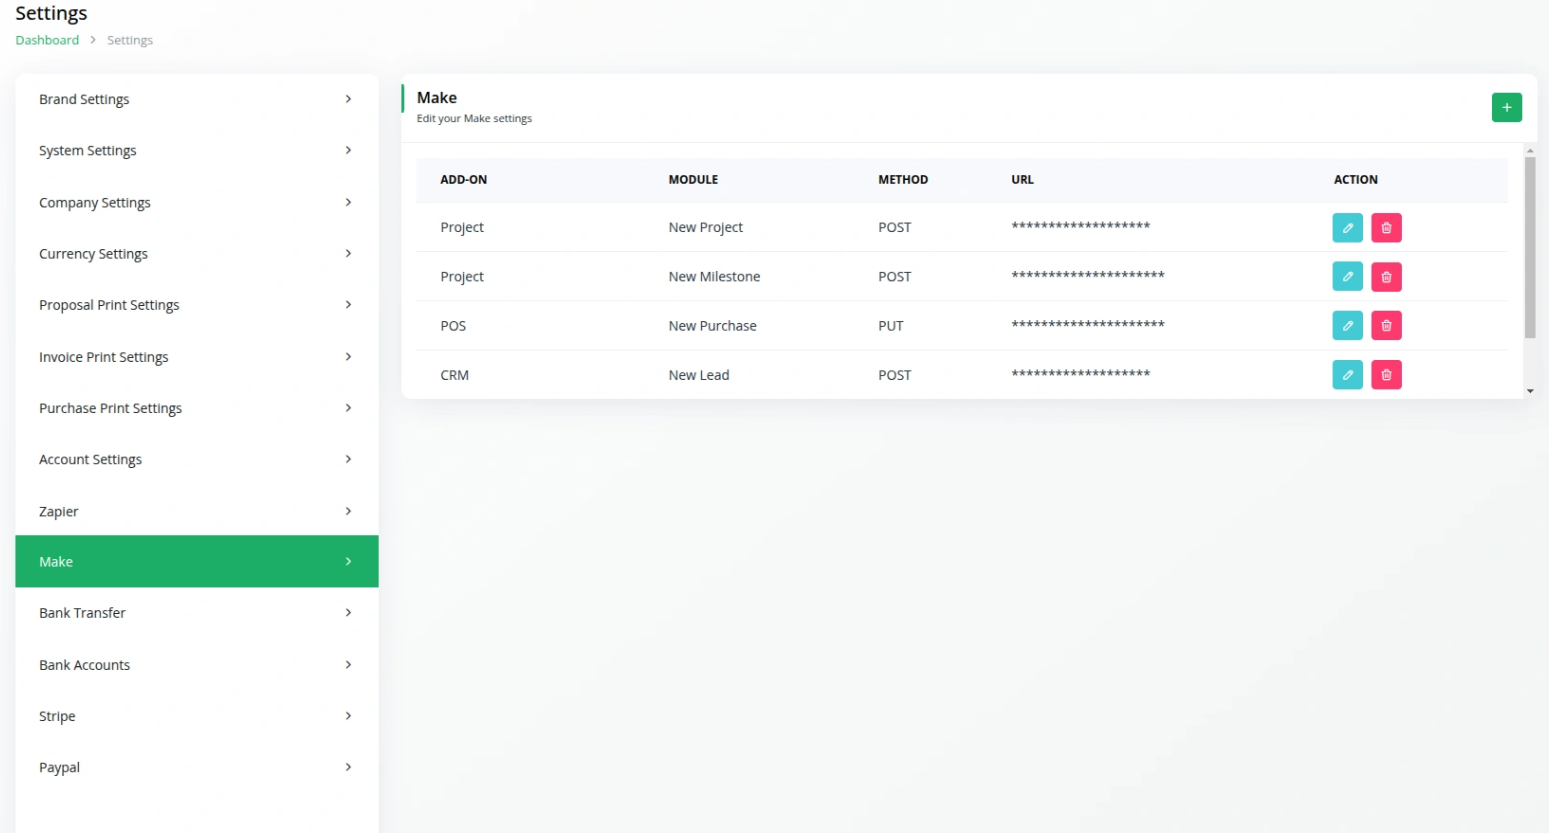Expand Invoice Print Settings chevron
The height and width of the screenshot is (833, 1549).
(x=348, y=356)
